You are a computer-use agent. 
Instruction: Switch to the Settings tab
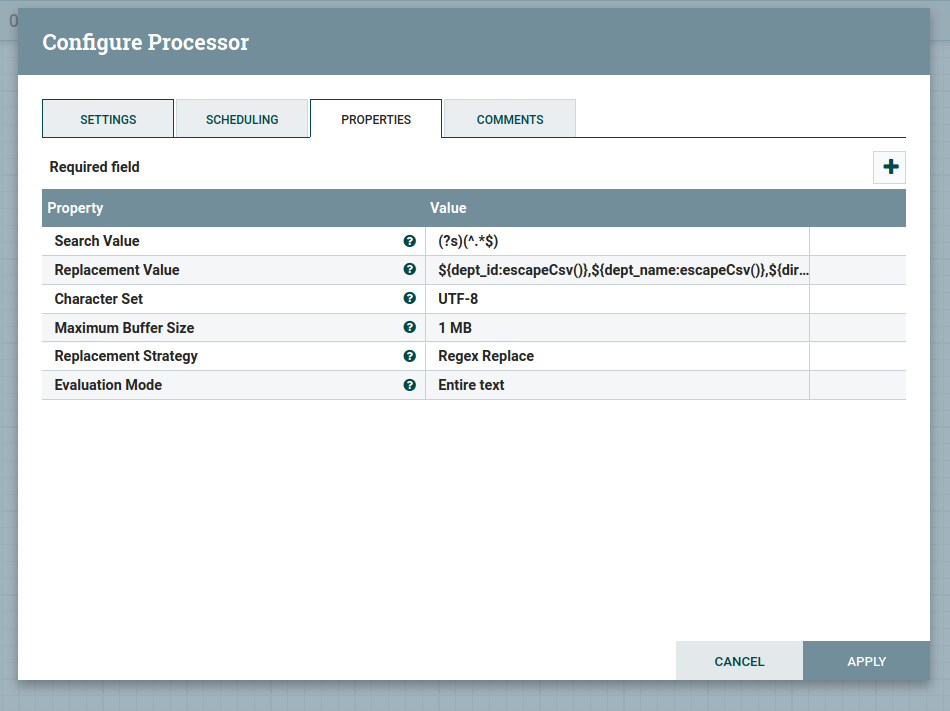click(108, 119)
